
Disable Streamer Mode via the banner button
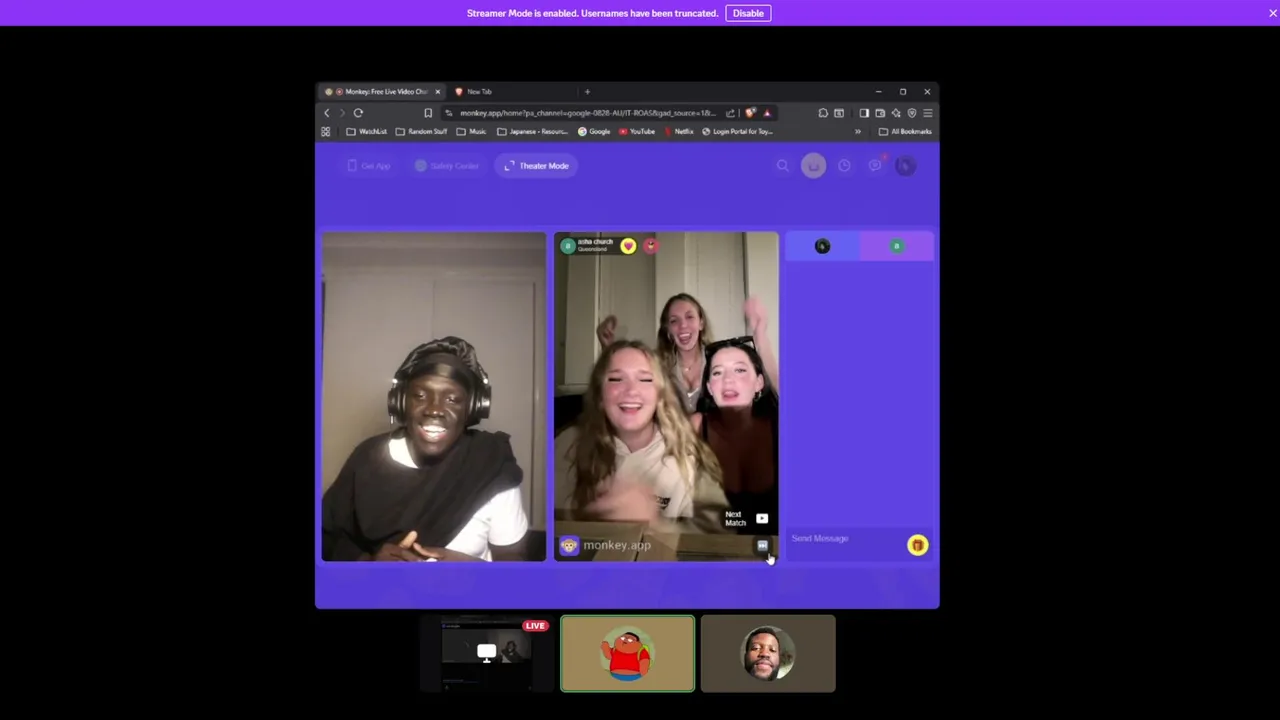coord(748,13)
